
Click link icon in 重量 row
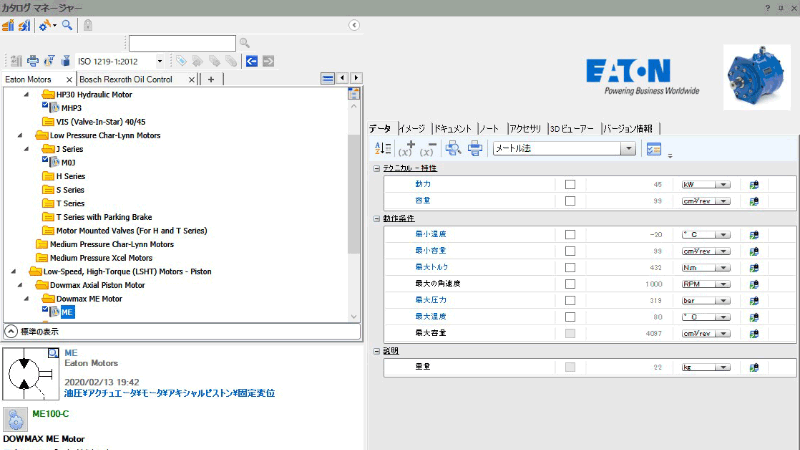tap(754, 367)
